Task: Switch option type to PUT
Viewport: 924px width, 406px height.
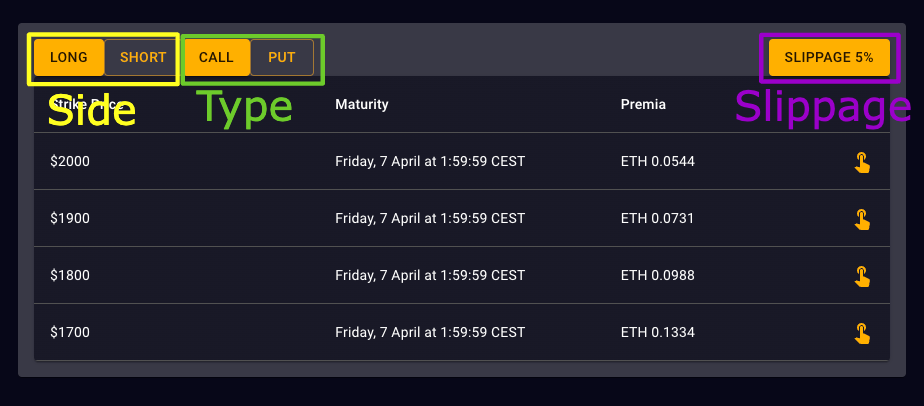Action: coord(282,58)
